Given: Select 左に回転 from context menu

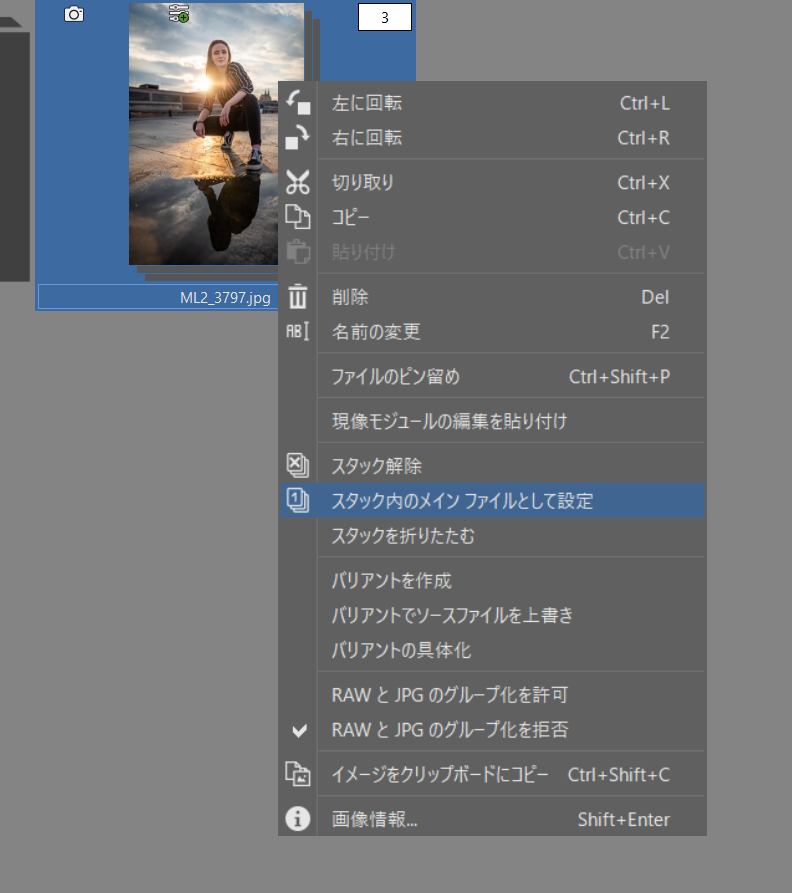Looking at the screenshot, I should [493, 103].
